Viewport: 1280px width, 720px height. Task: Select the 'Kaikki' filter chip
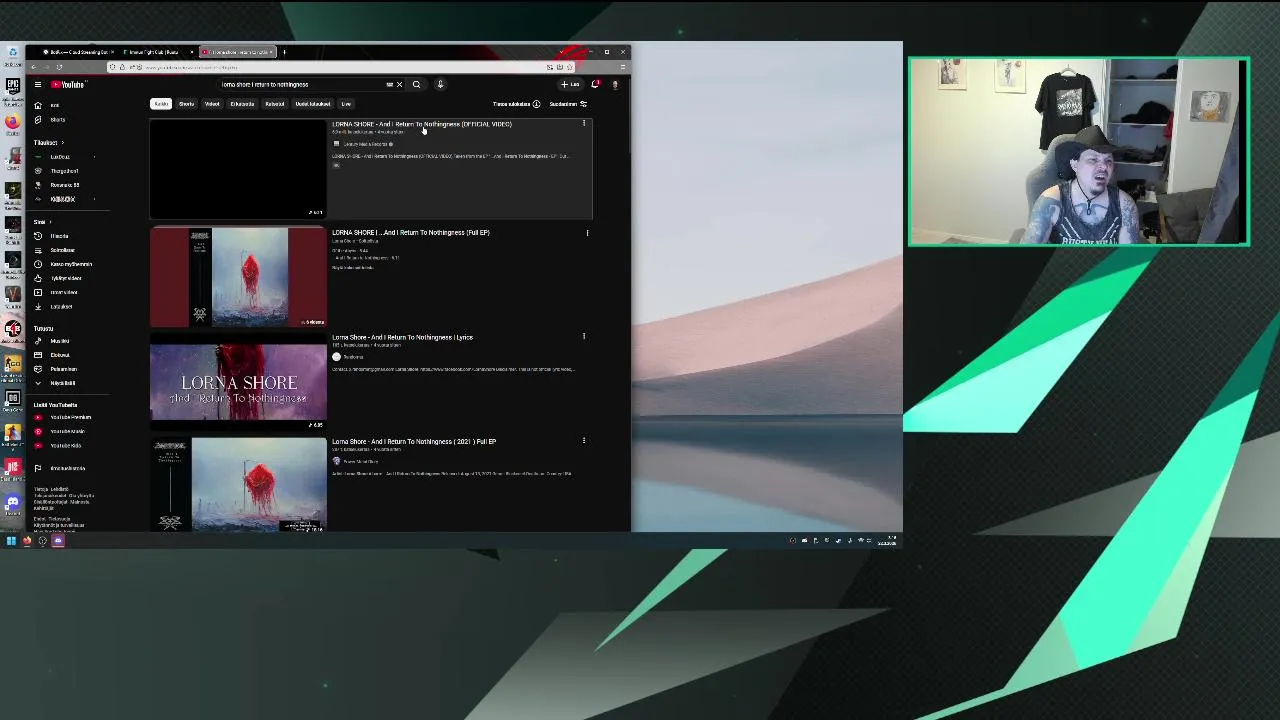[x=161, y=104]
